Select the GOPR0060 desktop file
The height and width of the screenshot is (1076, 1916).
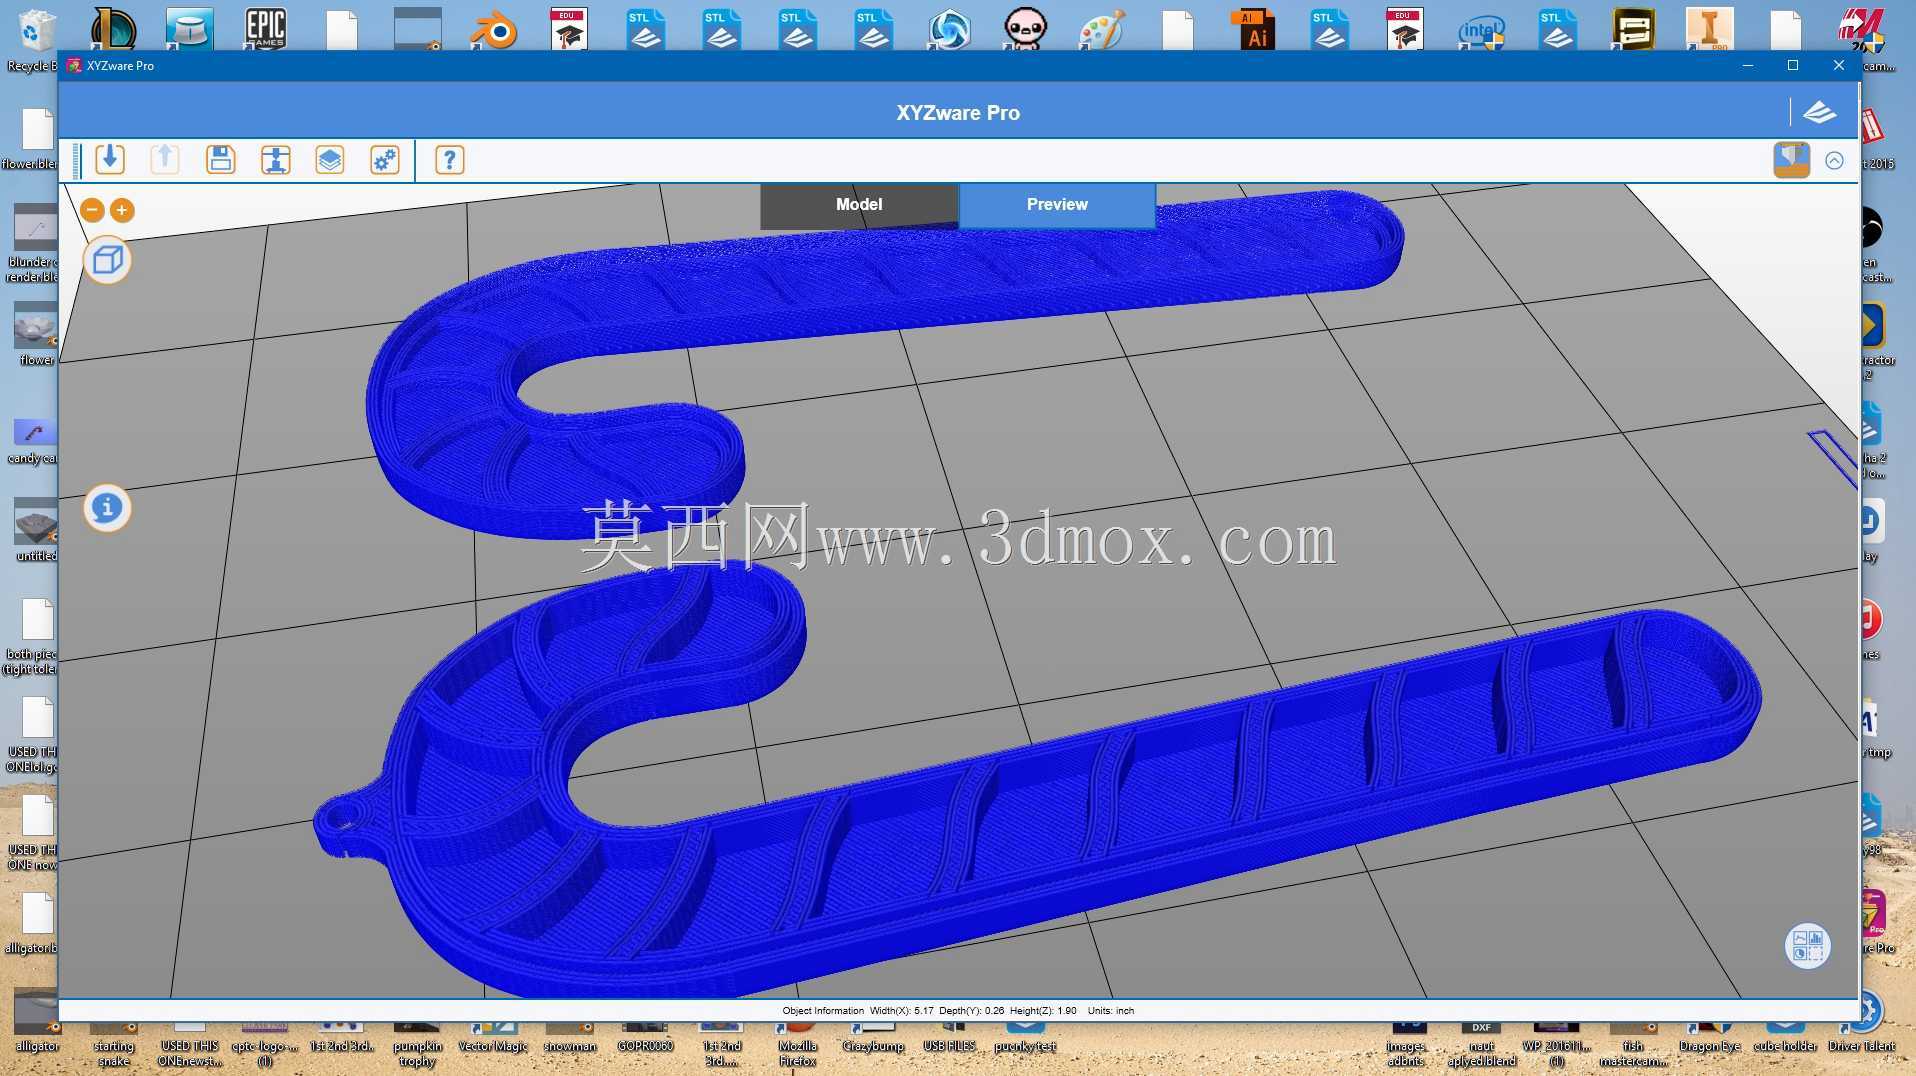pos(645,1038)
